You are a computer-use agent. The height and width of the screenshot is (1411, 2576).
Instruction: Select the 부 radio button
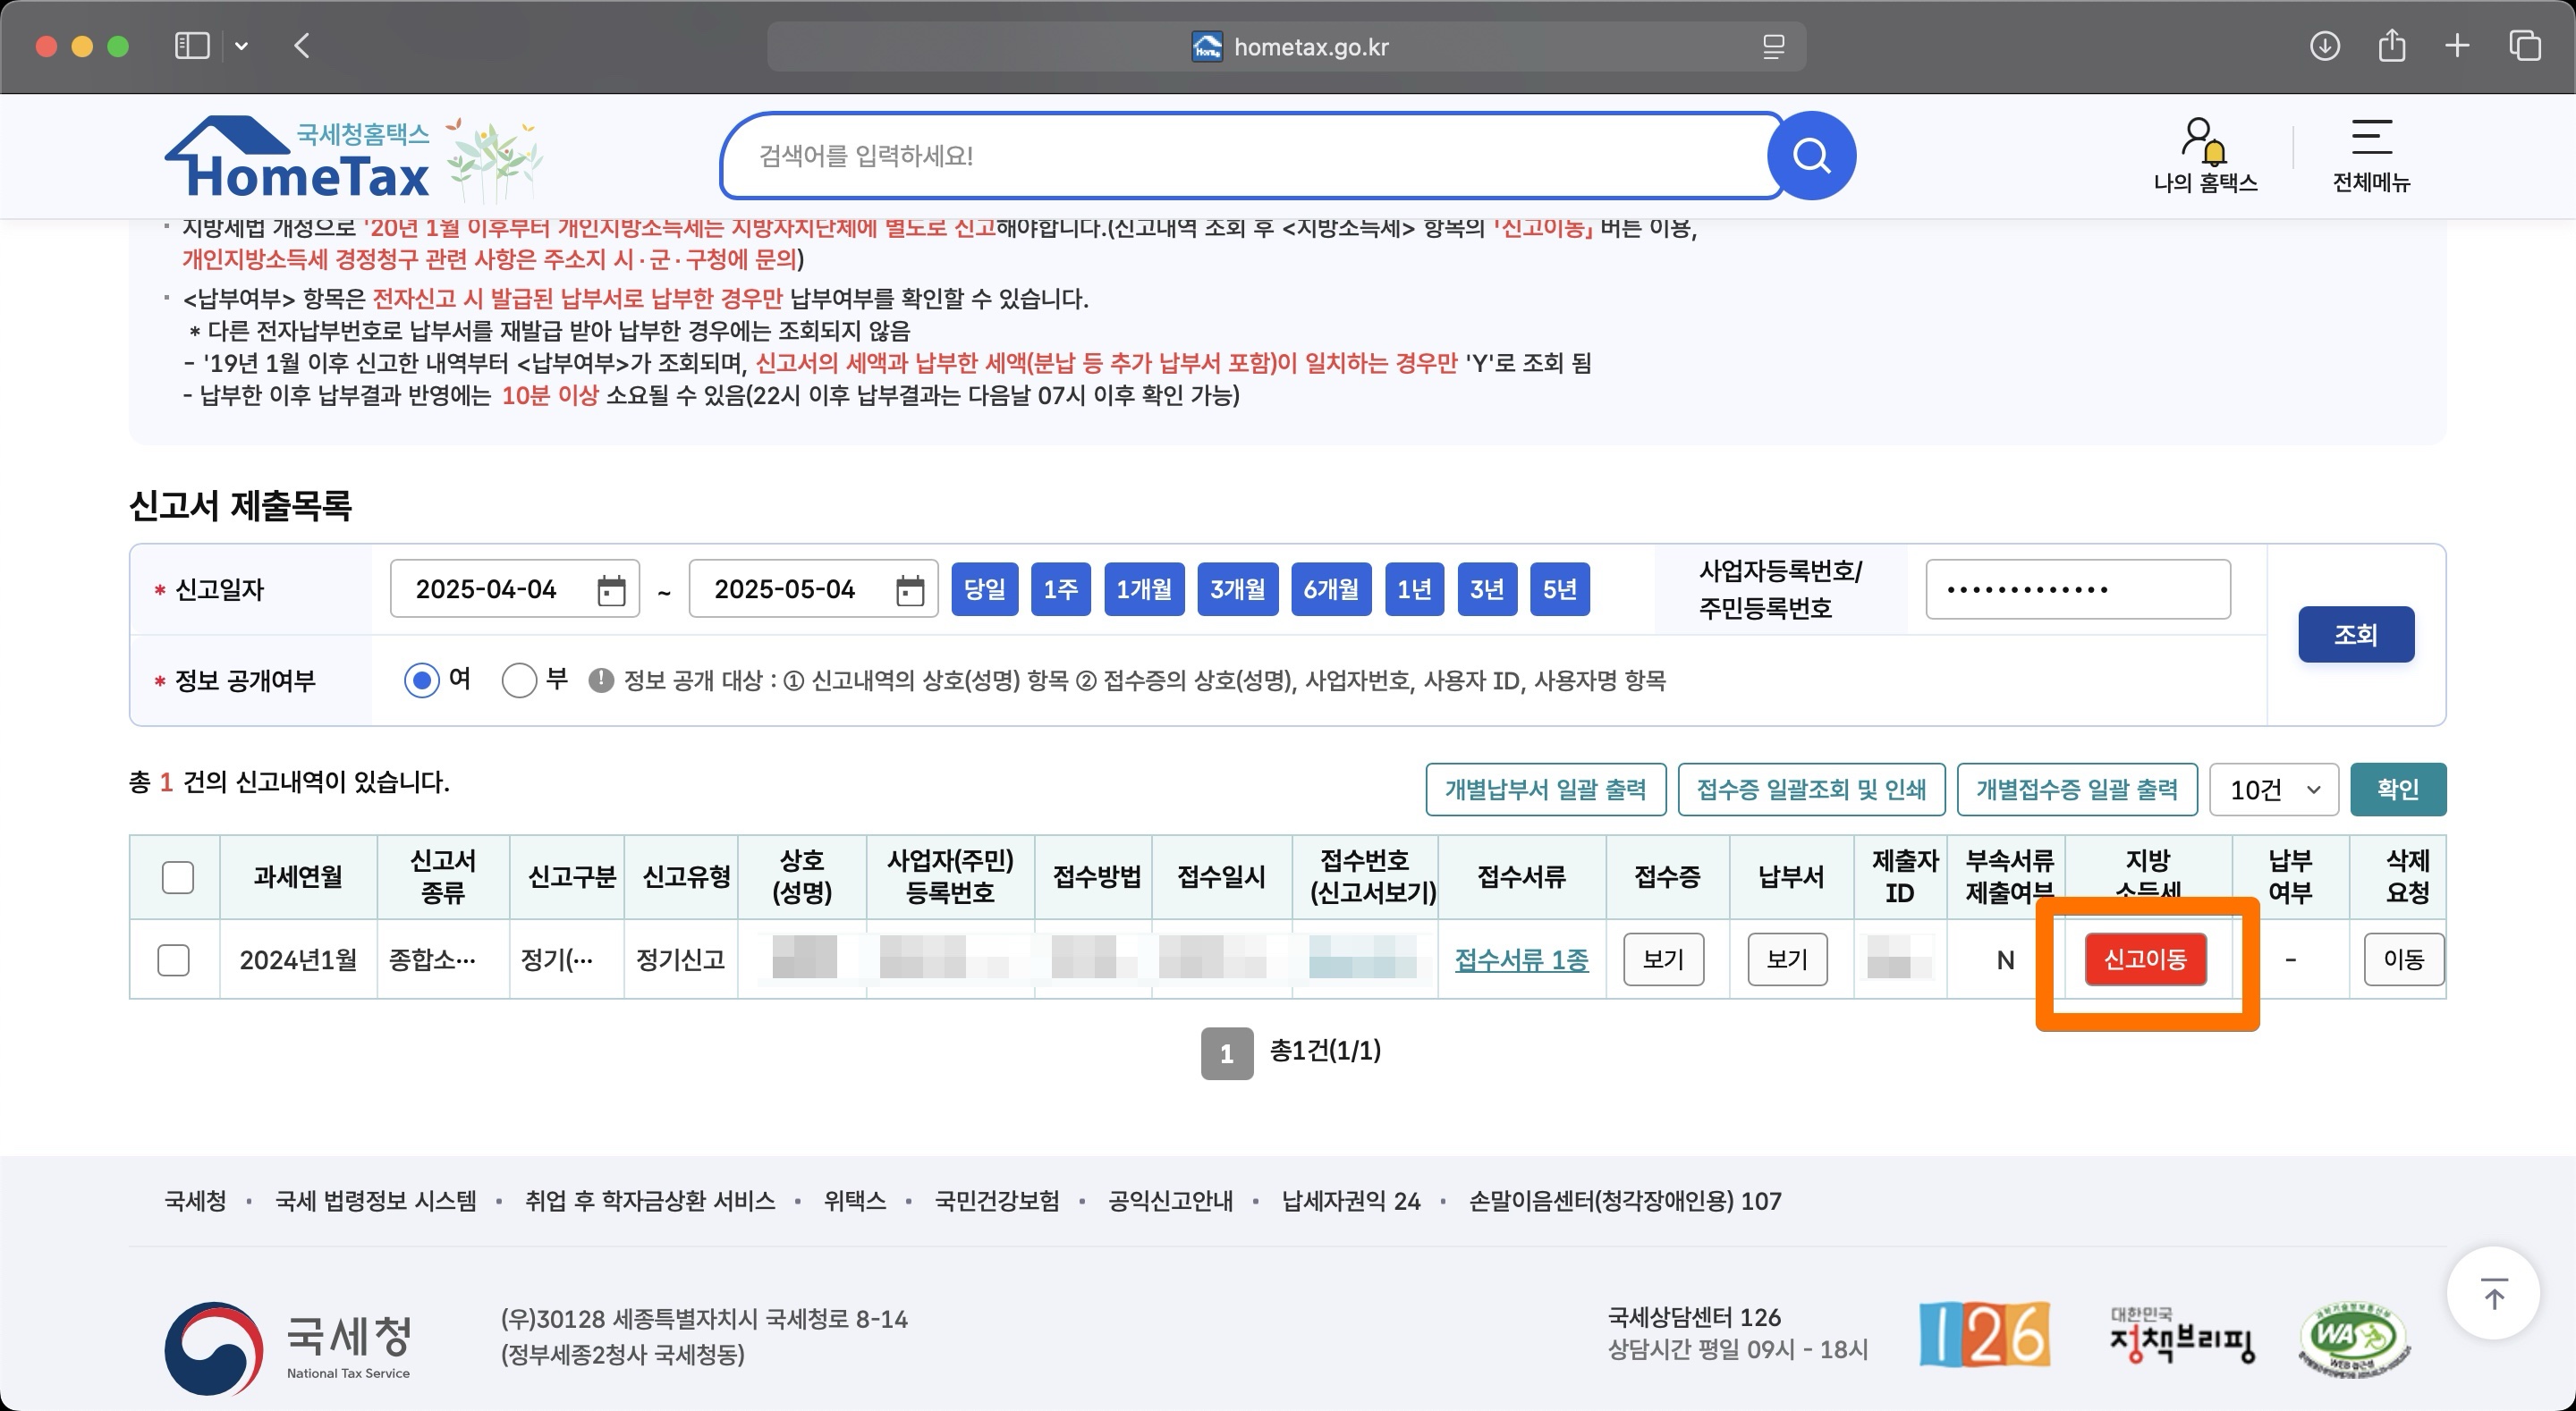click(519, 680)
